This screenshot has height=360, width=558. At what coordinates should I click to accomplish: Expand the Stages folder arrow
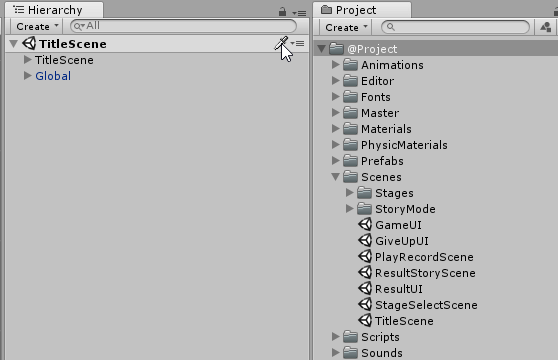[x=349, y=192]
